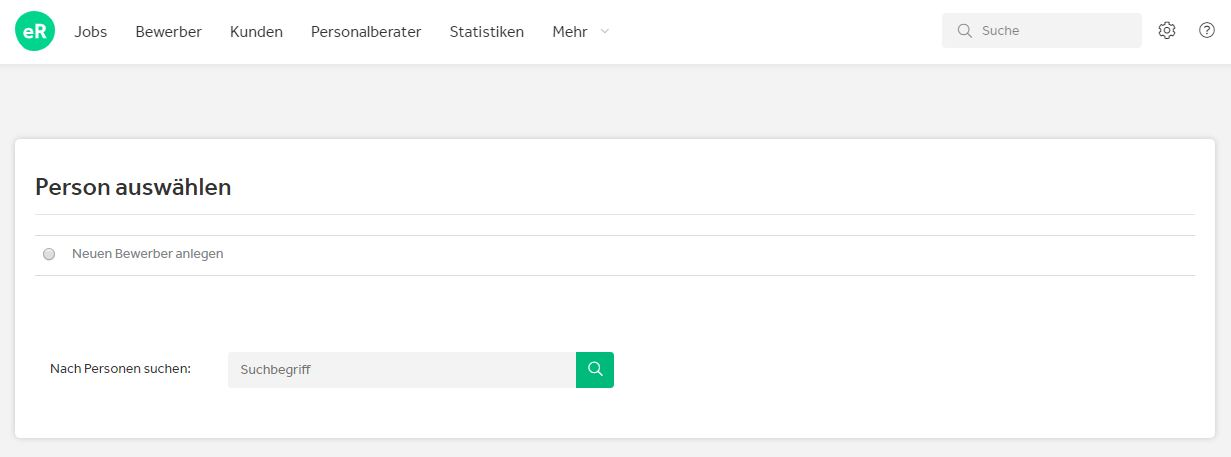Open the help question mark icon
This screenshot has height=457, width=1231.
1207,31
